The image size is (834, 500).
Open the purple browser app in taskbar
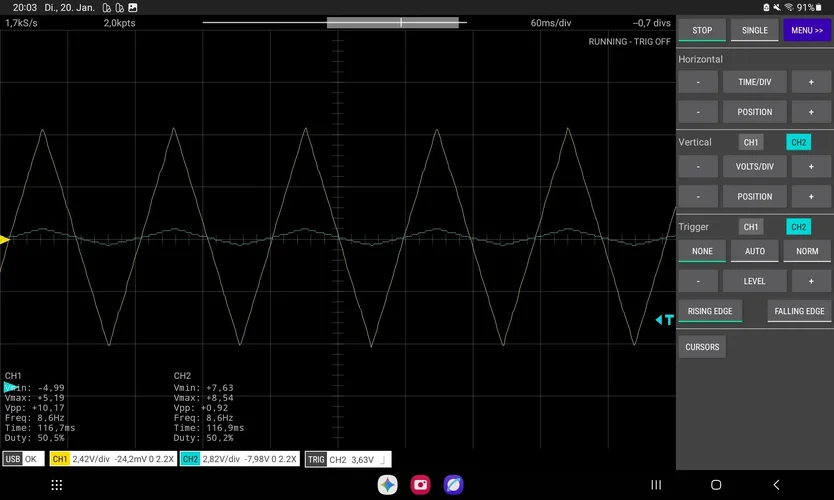point(453,485)
